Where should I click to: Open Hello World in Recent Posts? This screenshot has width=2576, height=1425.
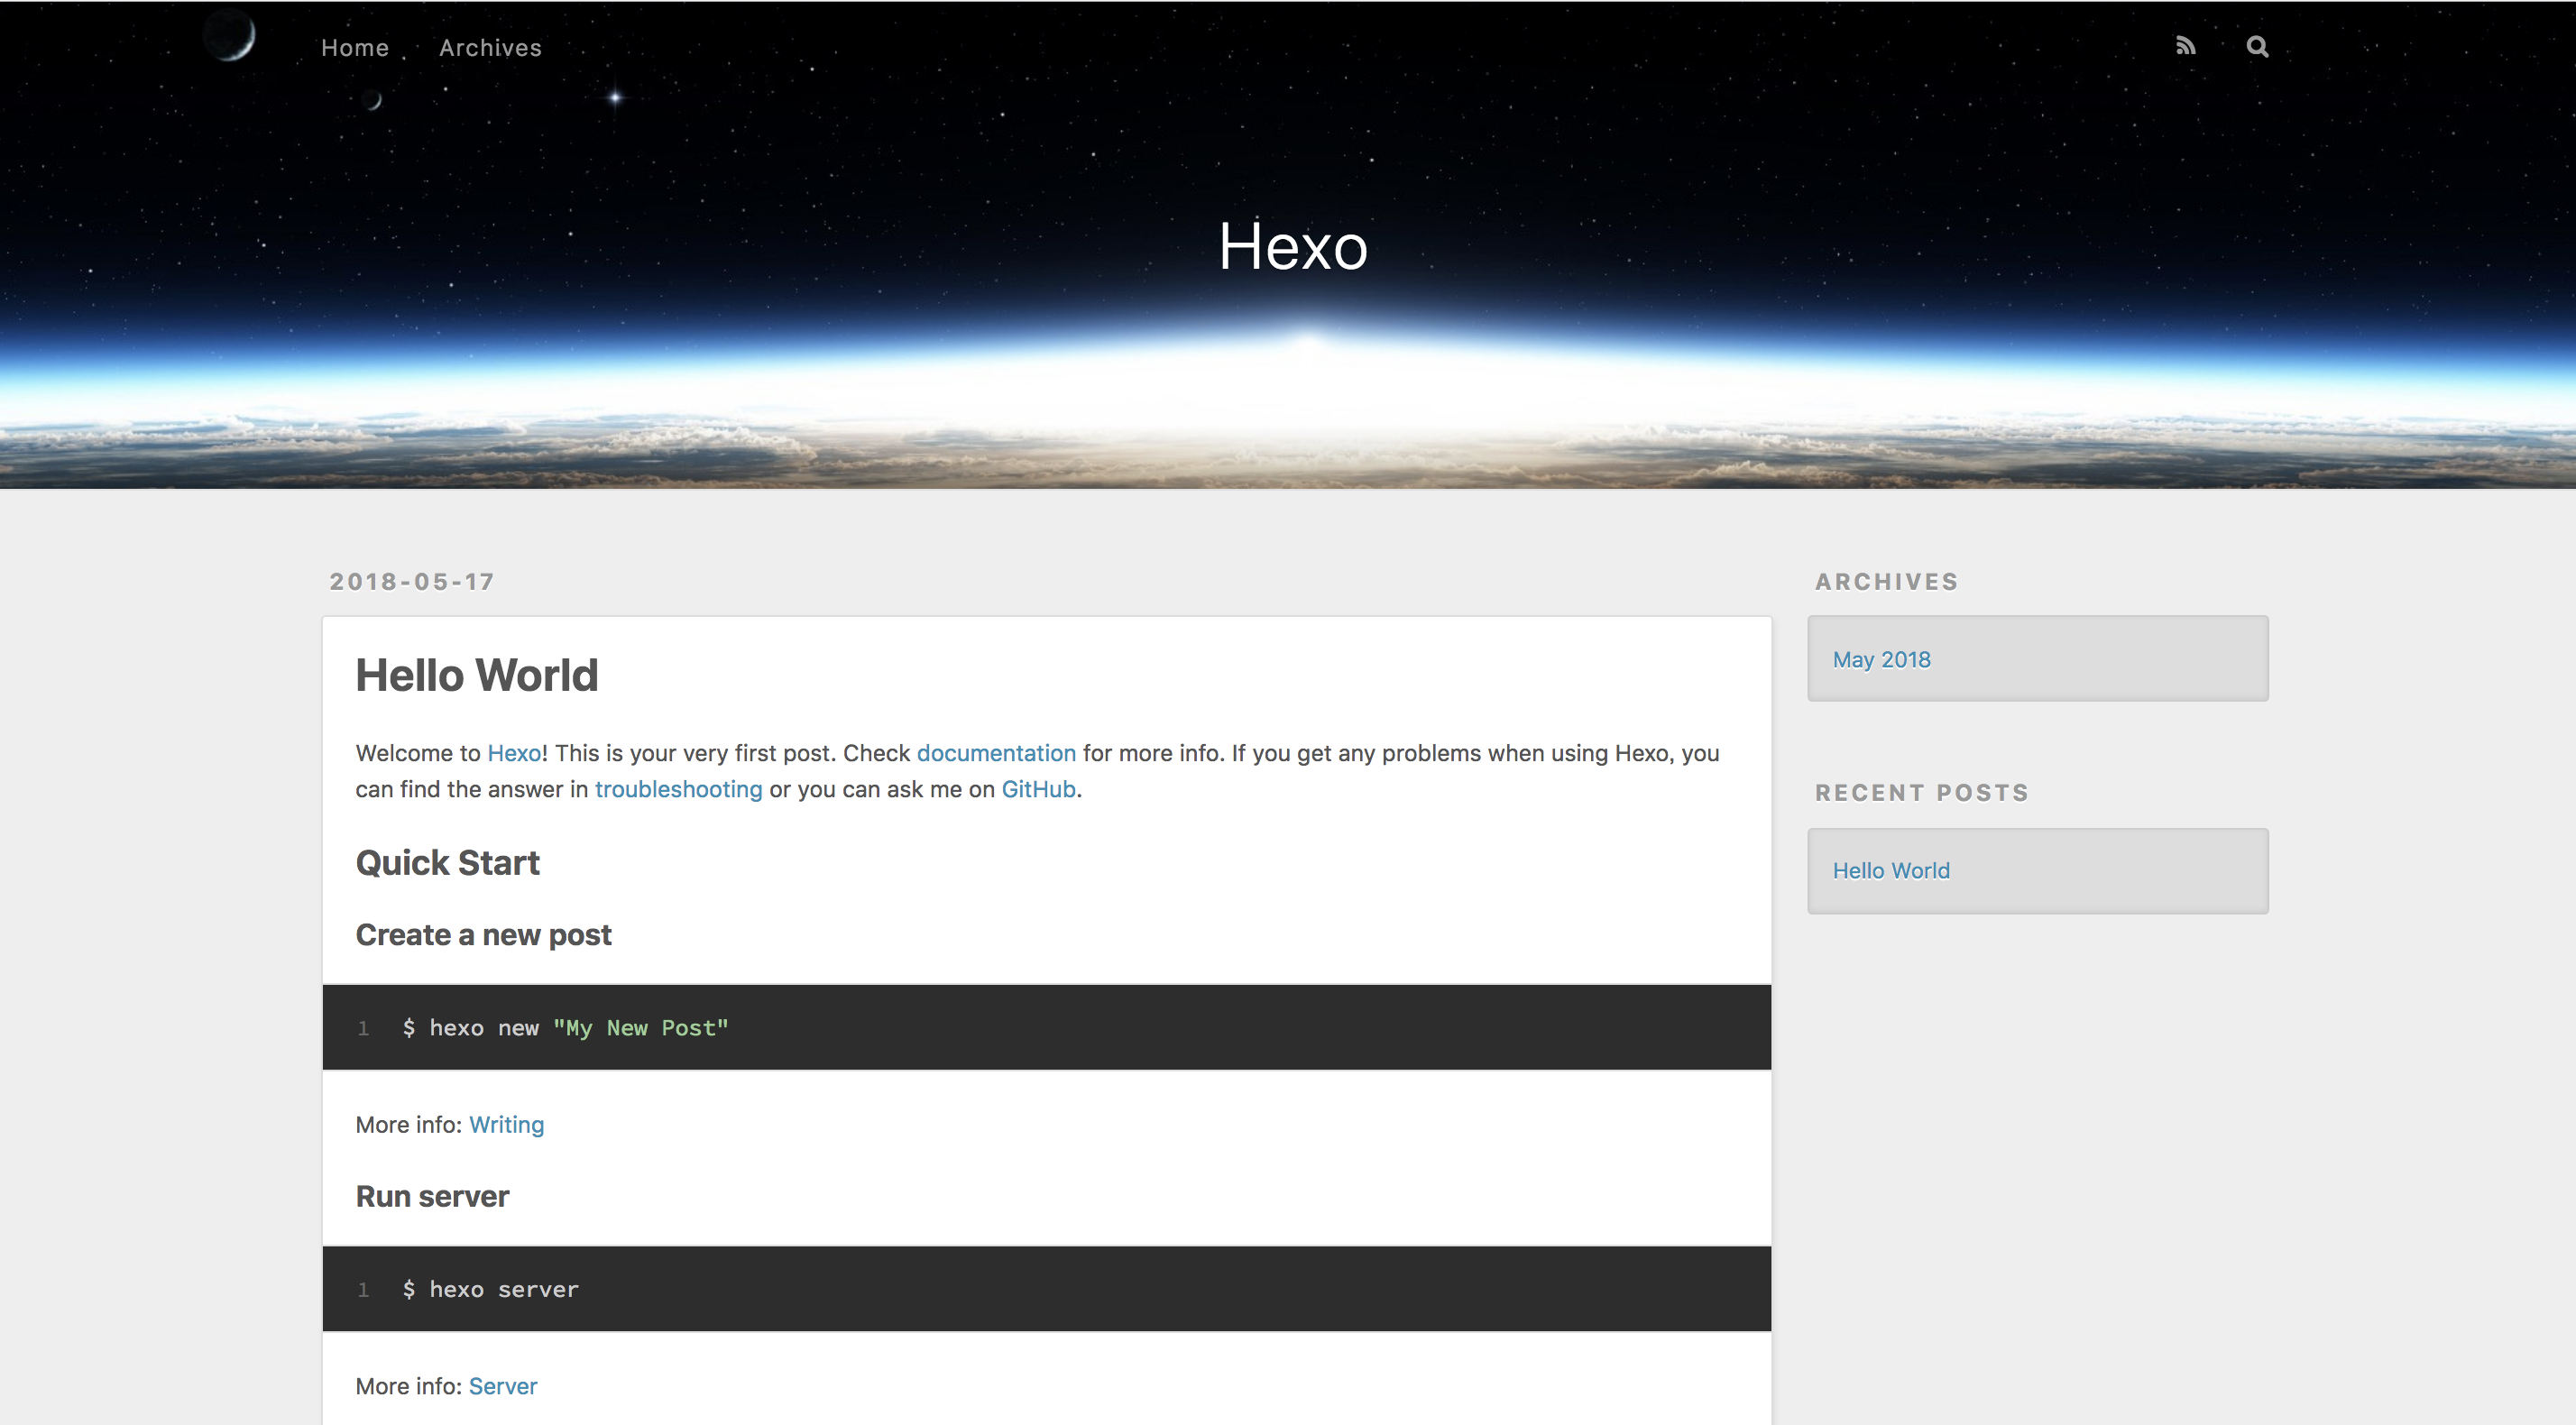pos(1891,871)
